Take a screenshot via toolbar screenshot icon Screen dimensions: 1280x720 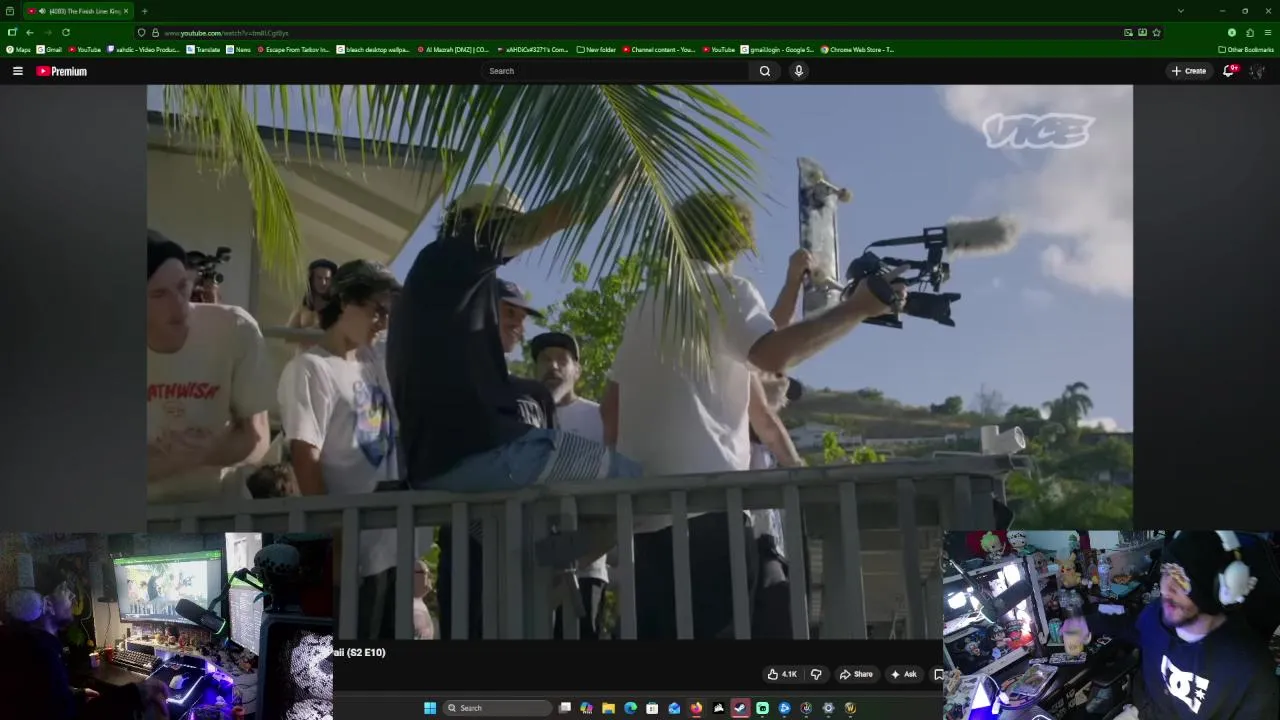pos(1142,32)
